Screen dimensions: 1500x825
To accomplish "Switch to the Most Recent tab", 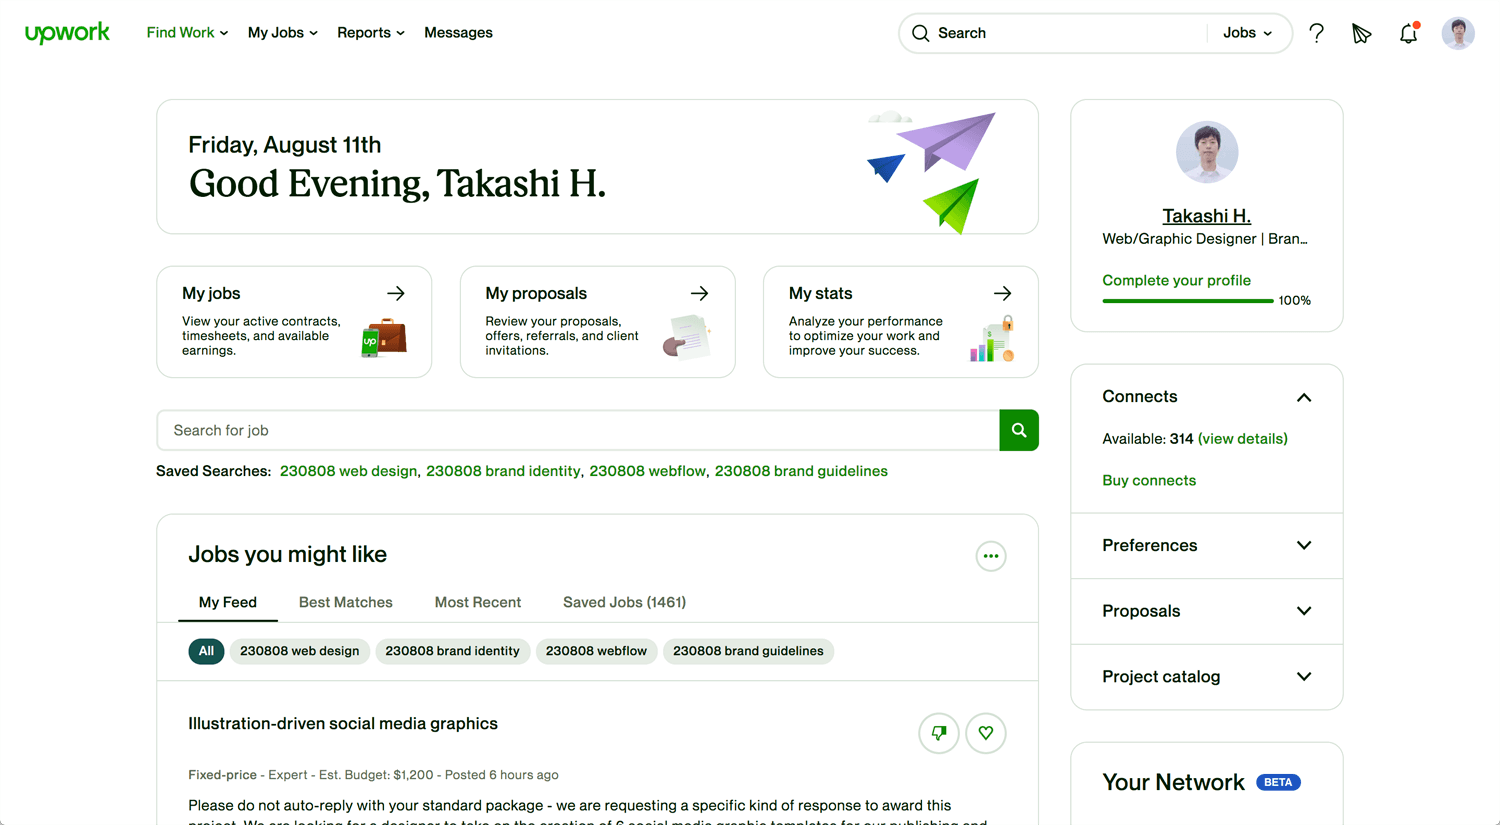I will click(477, 602).
